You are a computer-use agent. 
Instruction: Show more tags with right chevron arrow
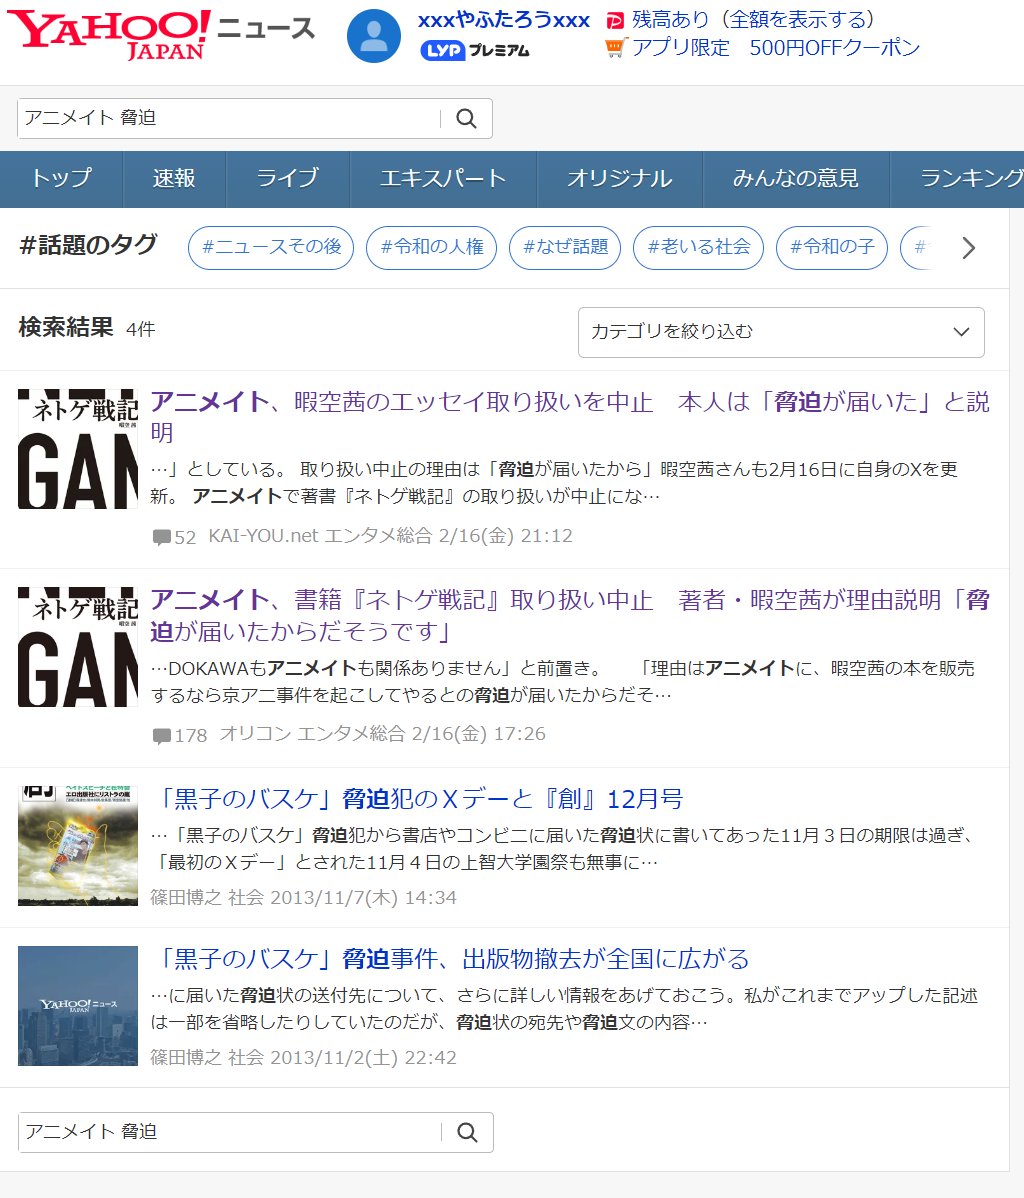tap(969, 248)
